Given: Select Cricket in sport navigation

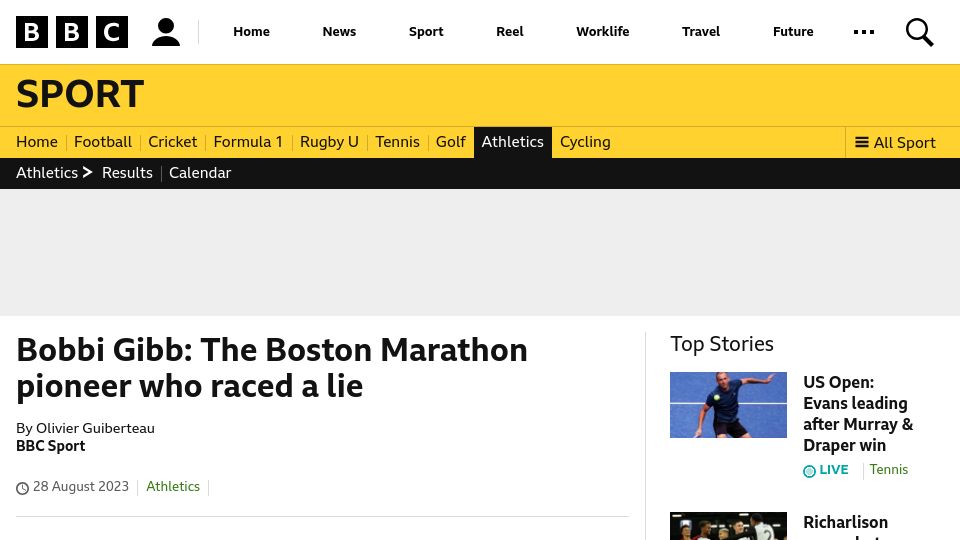Looking at the screenshot, I should [x=173, y=142].
